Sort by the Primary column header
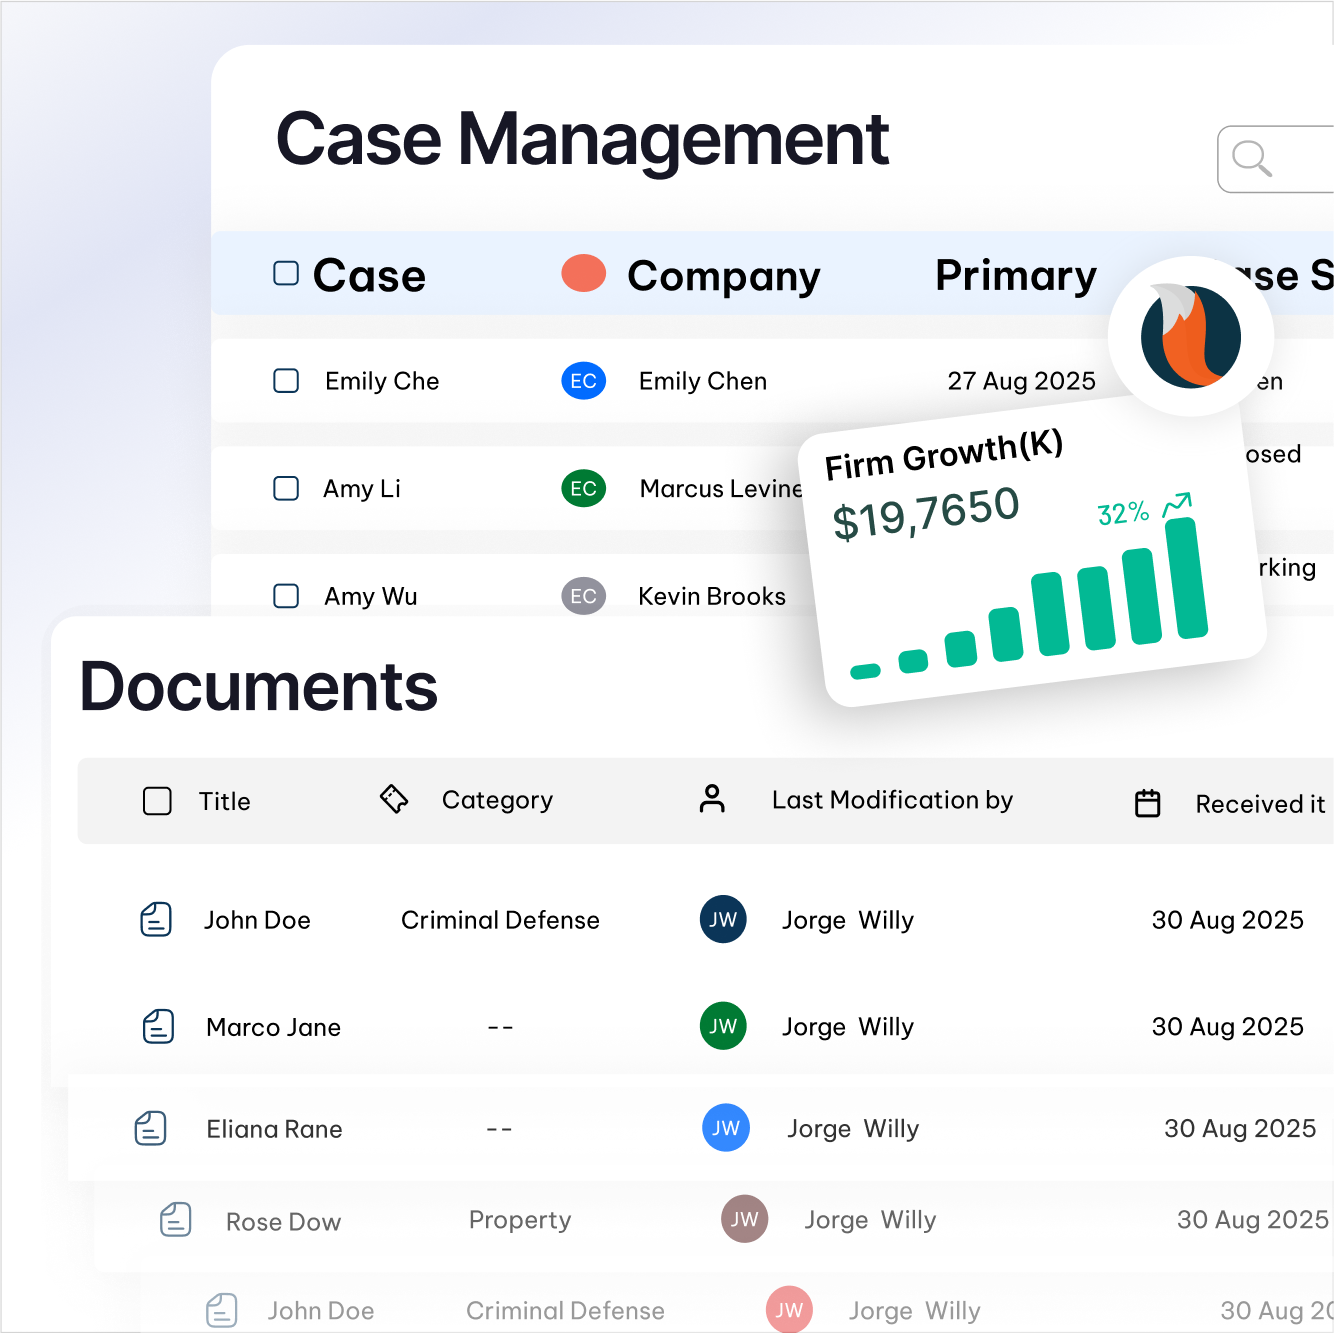The height and width of the screenshot is (1333, 1334). pos(1015,276)
